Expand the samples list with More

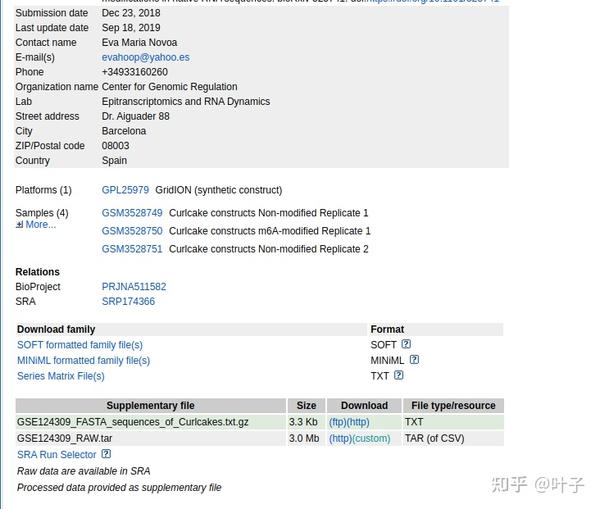(36, 225)
